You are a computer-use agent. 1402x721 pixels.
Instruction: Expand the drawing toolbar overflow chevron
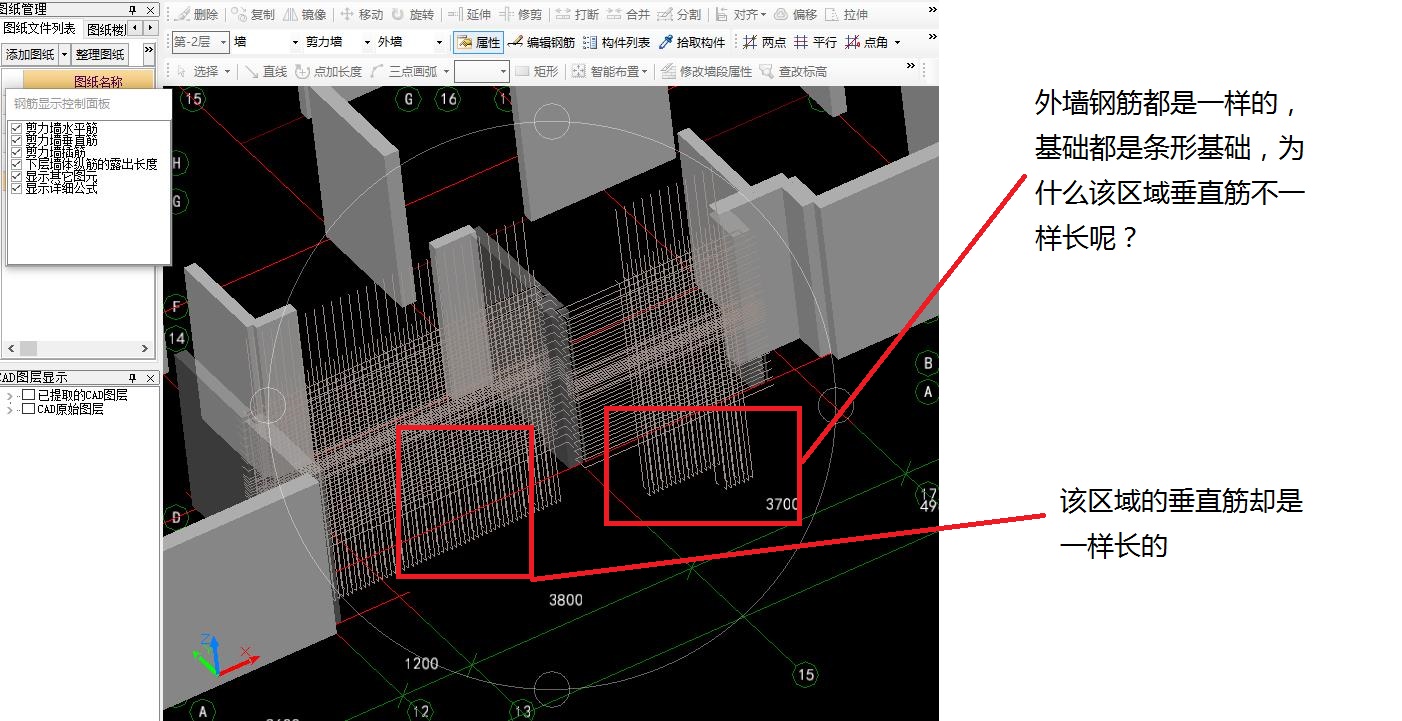tap(911, 66)
